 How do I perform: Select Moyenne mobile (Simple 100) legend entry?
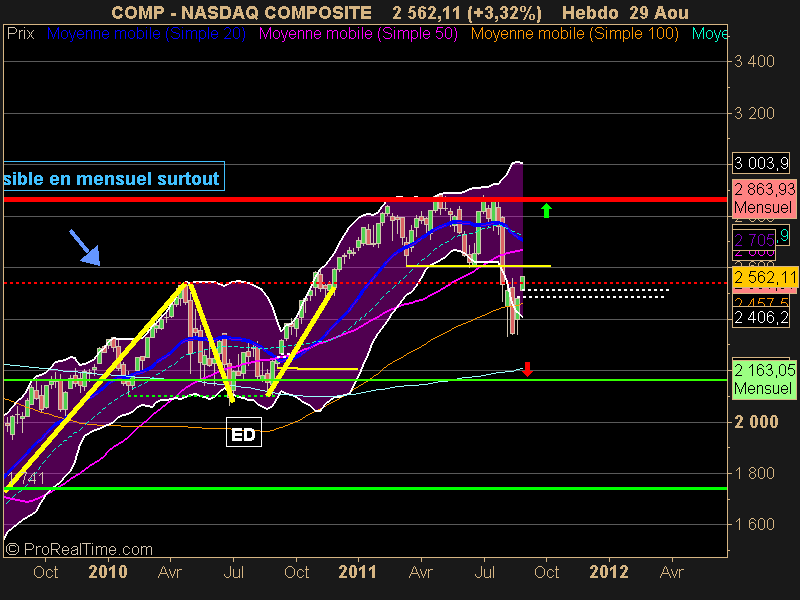574,34
